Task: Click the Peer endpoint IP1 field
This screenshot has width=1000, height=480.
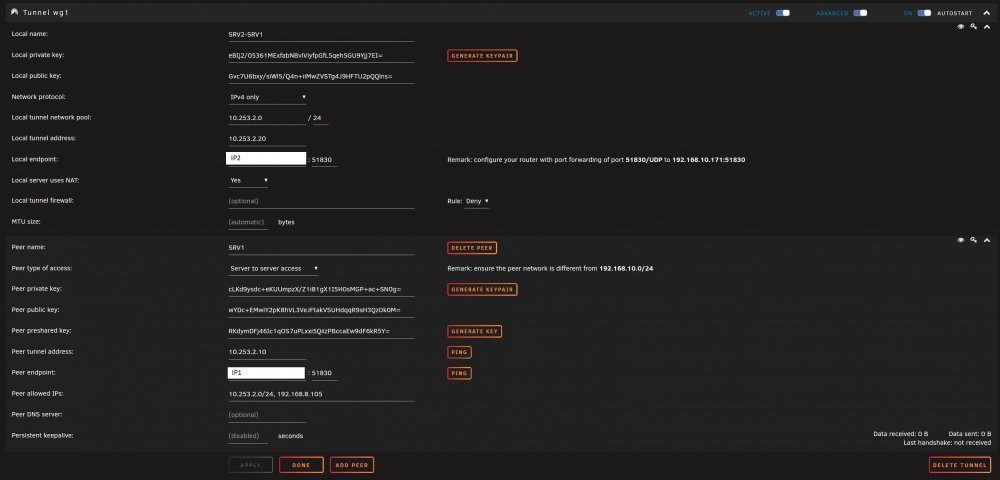Action: coord(266,373)
